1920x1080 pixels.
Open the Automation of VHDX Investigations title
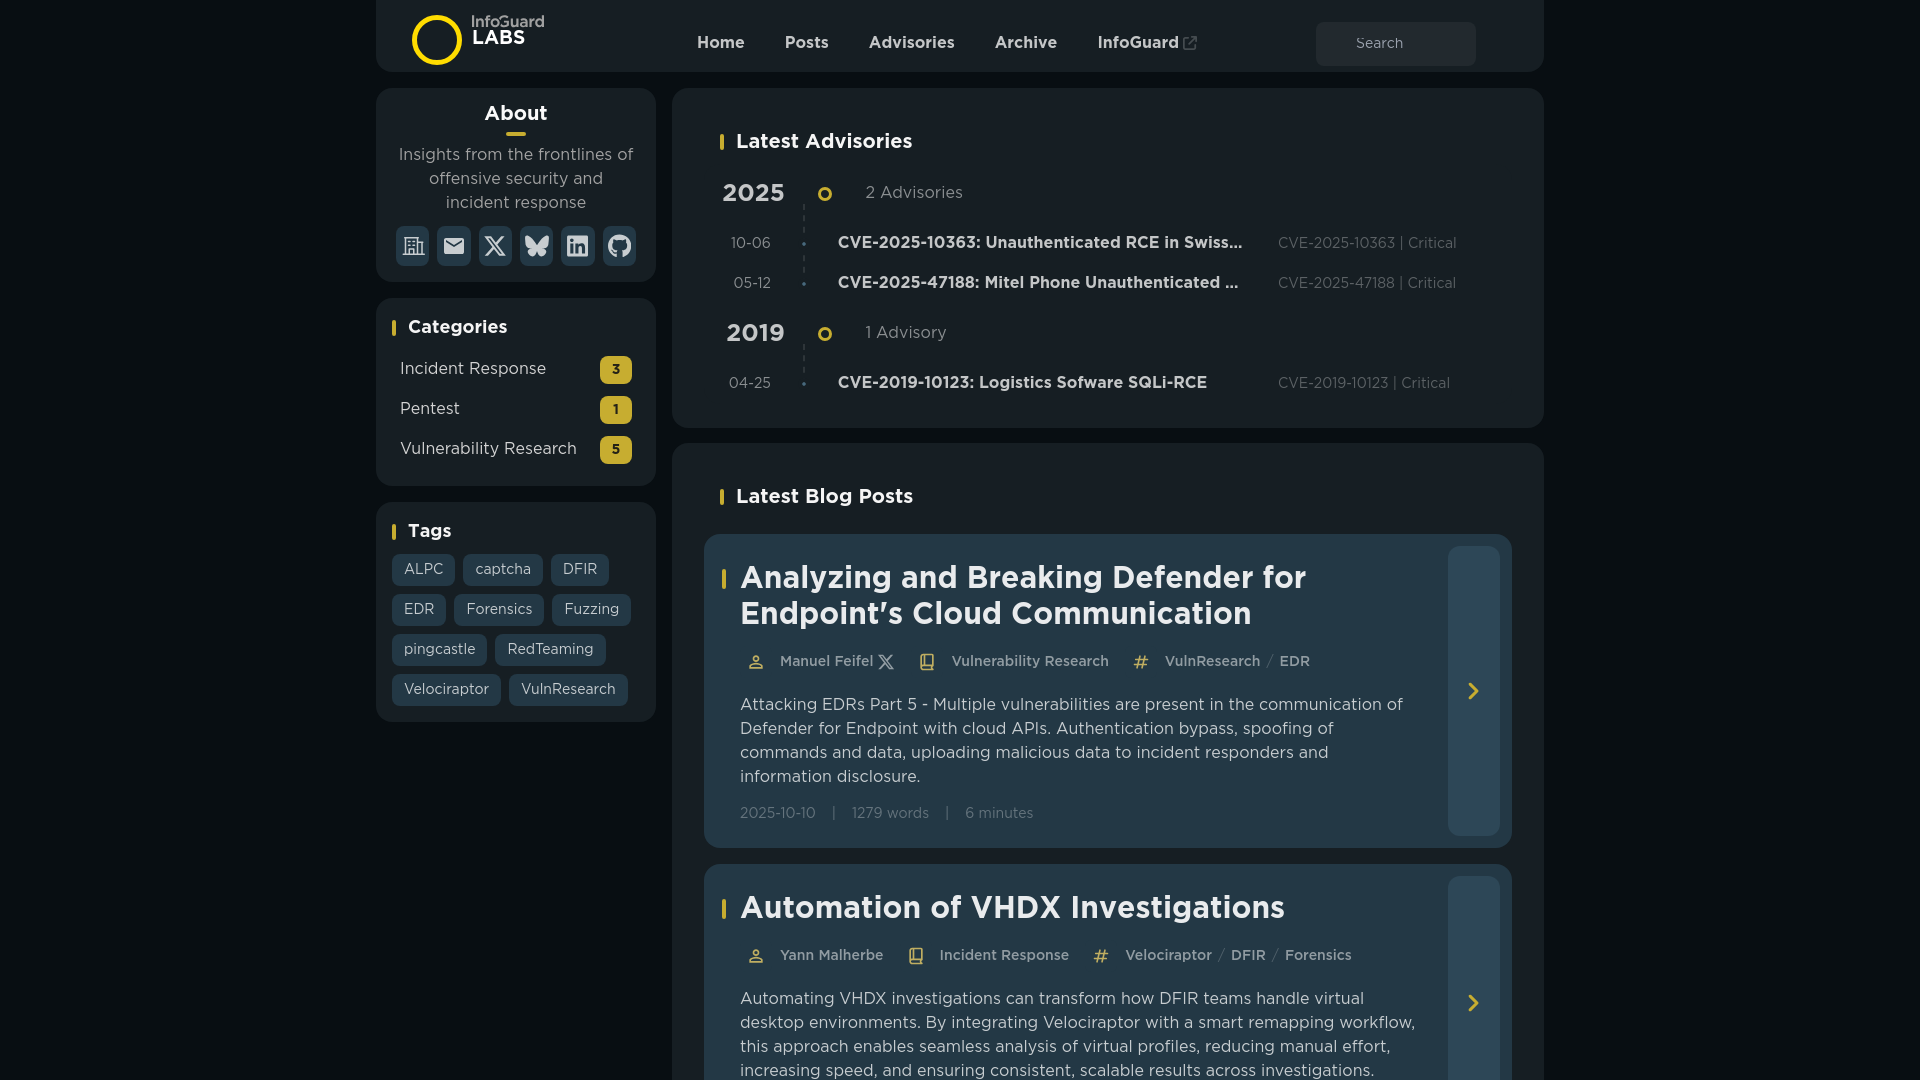(x=1012, y=908)
